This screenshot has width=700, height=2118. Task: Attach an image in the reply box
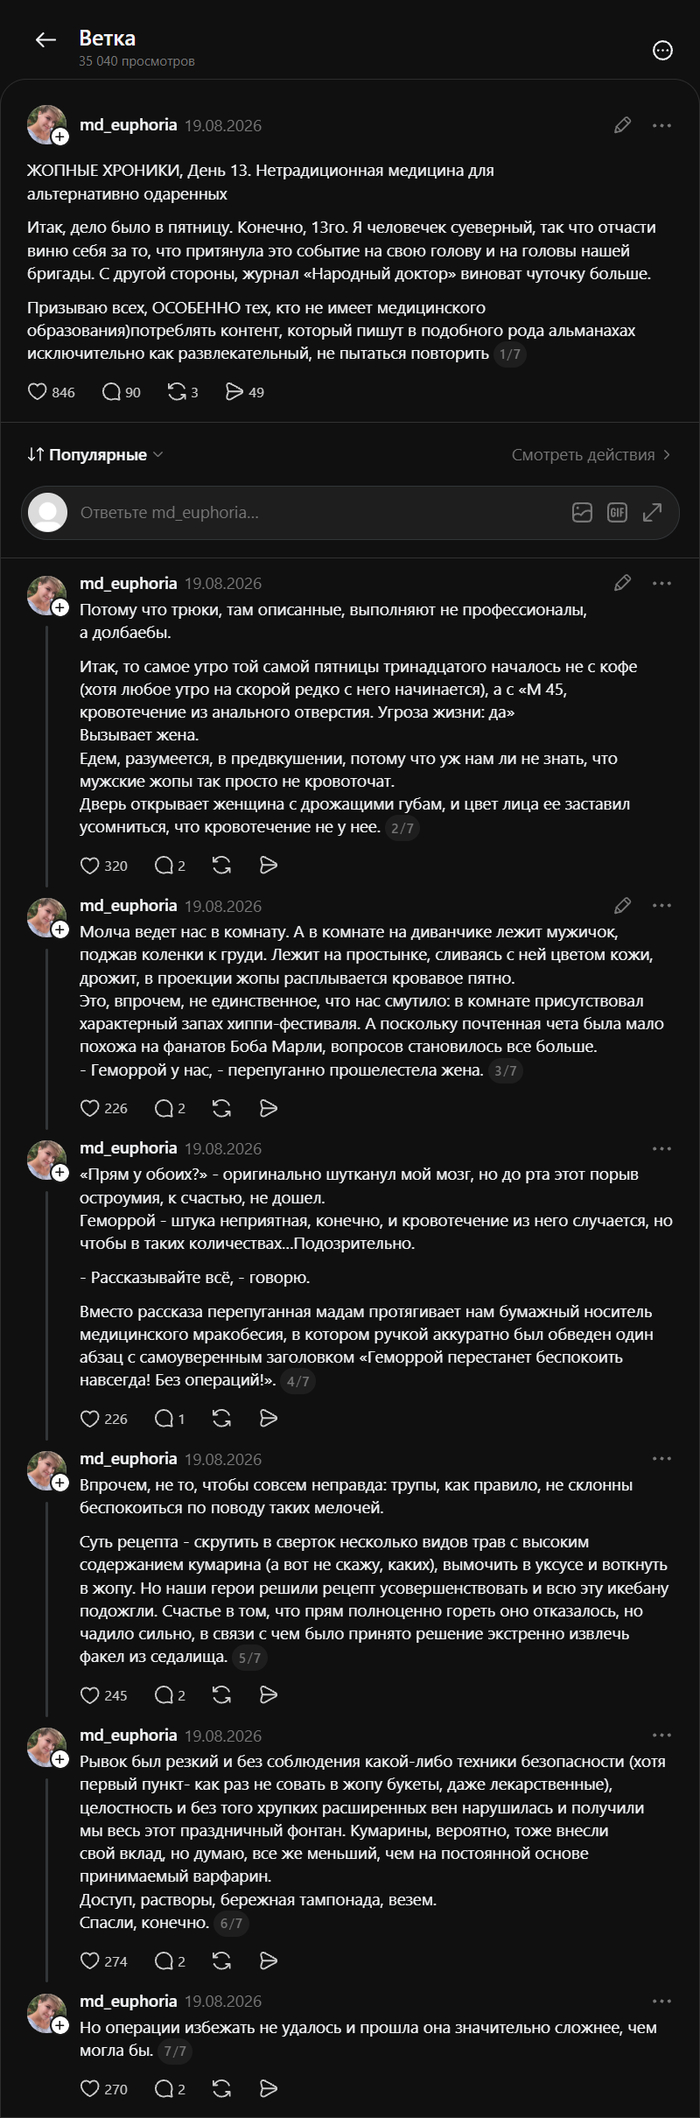[x=582, y=512]
